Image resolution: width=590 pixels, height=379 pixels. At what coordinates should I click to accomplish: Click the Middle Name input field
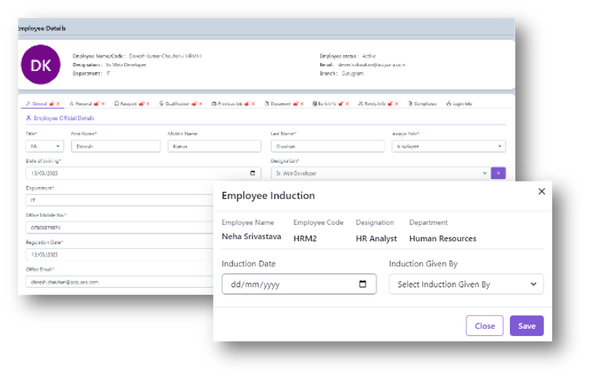[214, 146]
